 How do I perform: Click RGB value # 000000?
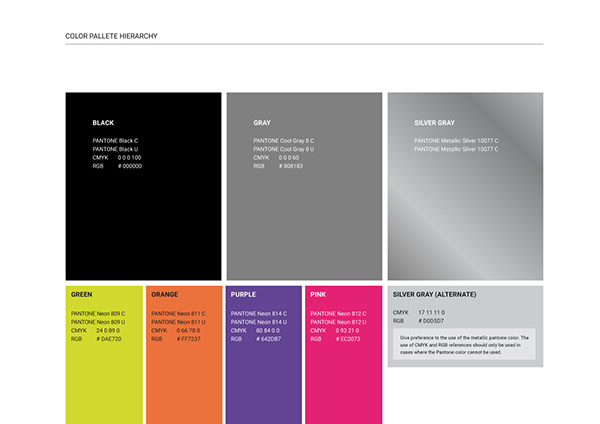[130, 166]
